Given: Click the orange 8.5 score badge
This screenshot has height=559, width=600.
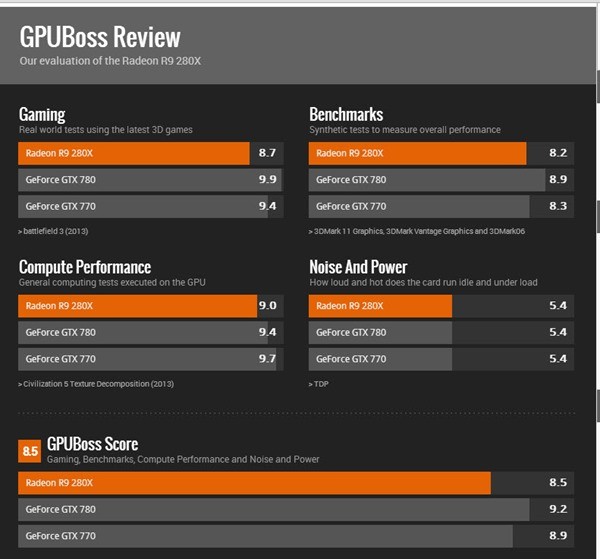Looking at the screenshot, I should [29, 451].
